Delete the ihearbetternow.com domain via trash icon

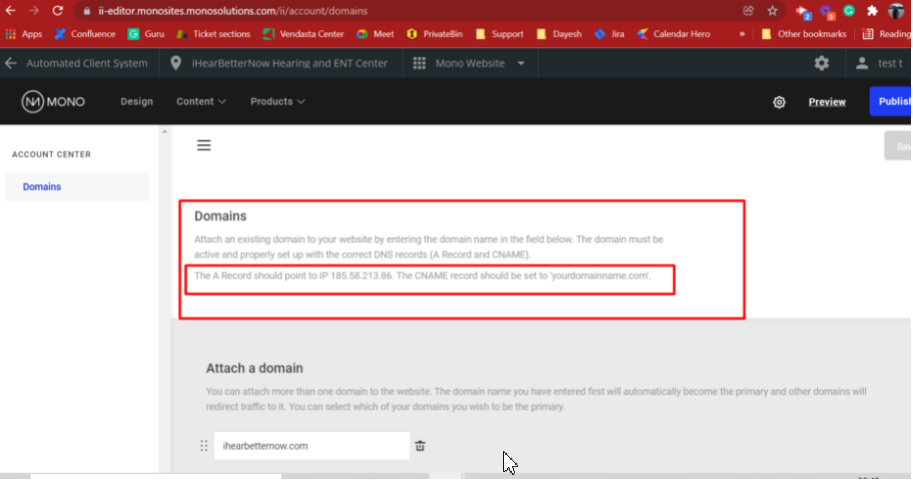point(420,446)
